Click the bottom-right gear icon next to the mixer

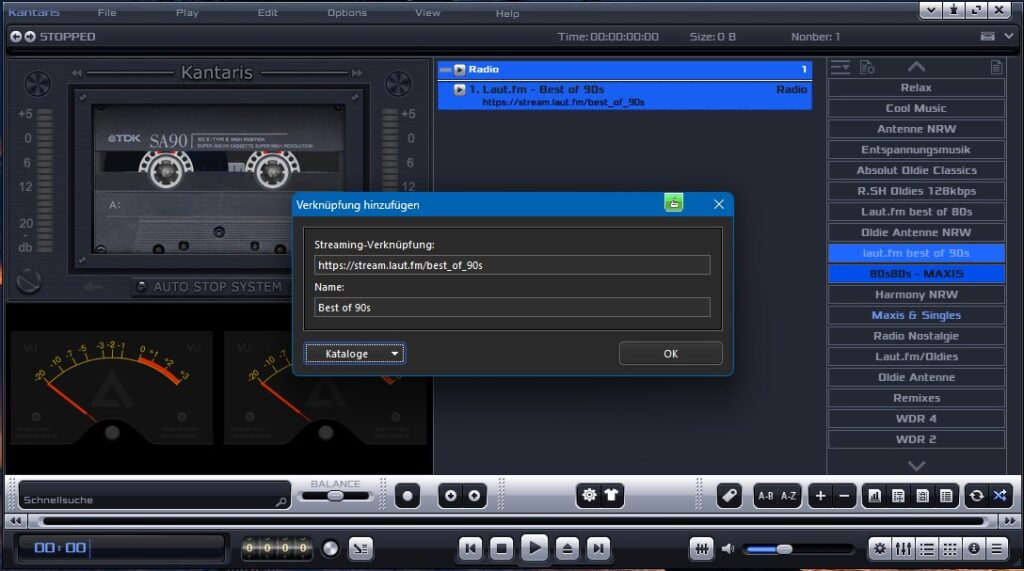tap(880, 549)
